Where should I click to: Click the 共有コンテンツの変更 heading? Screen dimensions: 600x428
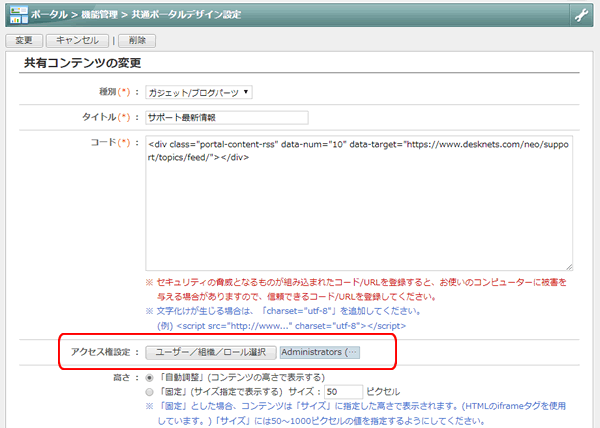point(83,65)
